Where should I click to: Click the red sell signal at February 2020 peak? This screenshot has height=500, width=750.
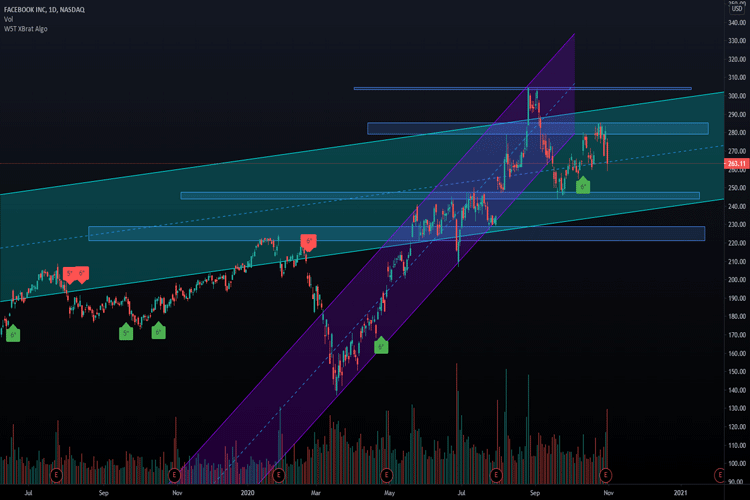(x=309, y=241)
